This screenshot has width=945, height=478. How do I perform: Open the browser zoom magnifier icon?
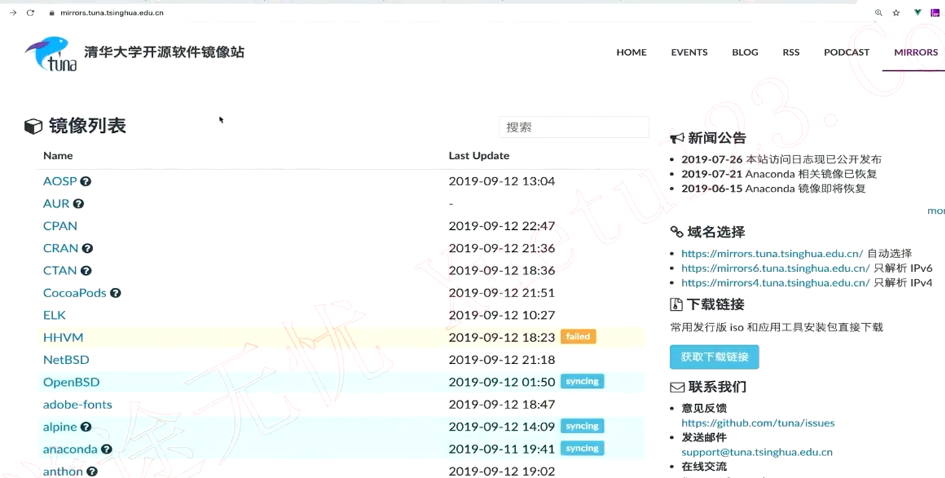coord(878,13)
